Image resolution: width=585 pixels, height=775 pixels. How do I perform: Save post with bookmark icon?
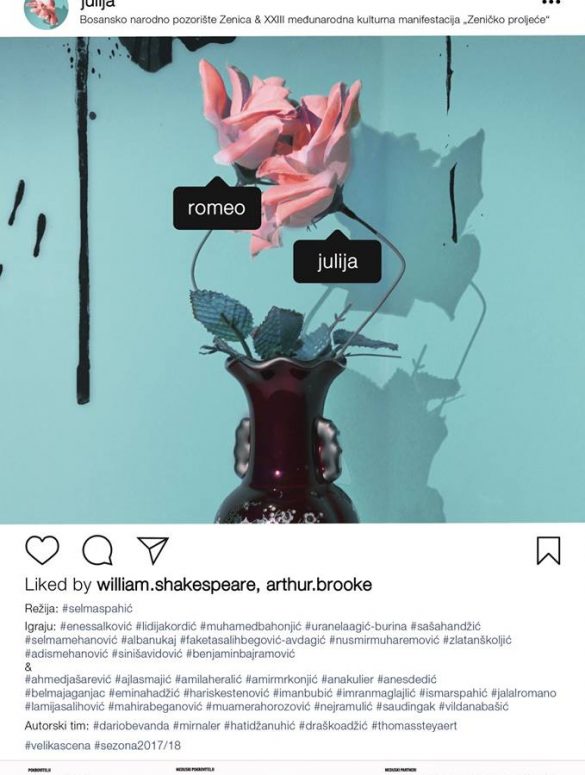pos(548,550)
